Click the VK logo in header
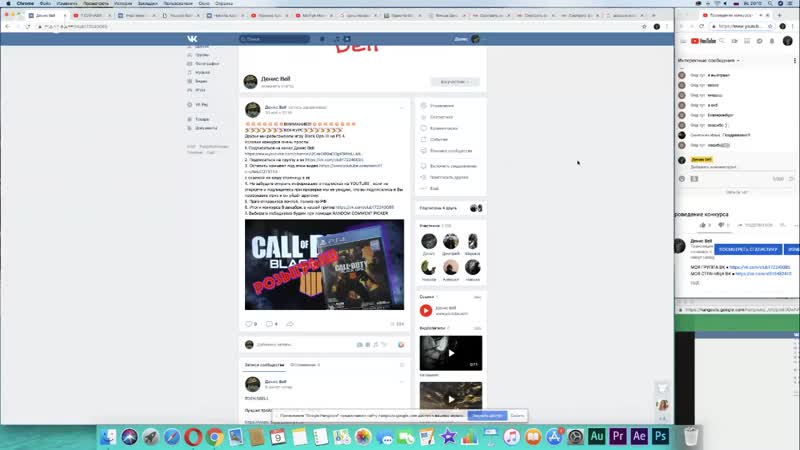800x450 pixels. point(192,39)
